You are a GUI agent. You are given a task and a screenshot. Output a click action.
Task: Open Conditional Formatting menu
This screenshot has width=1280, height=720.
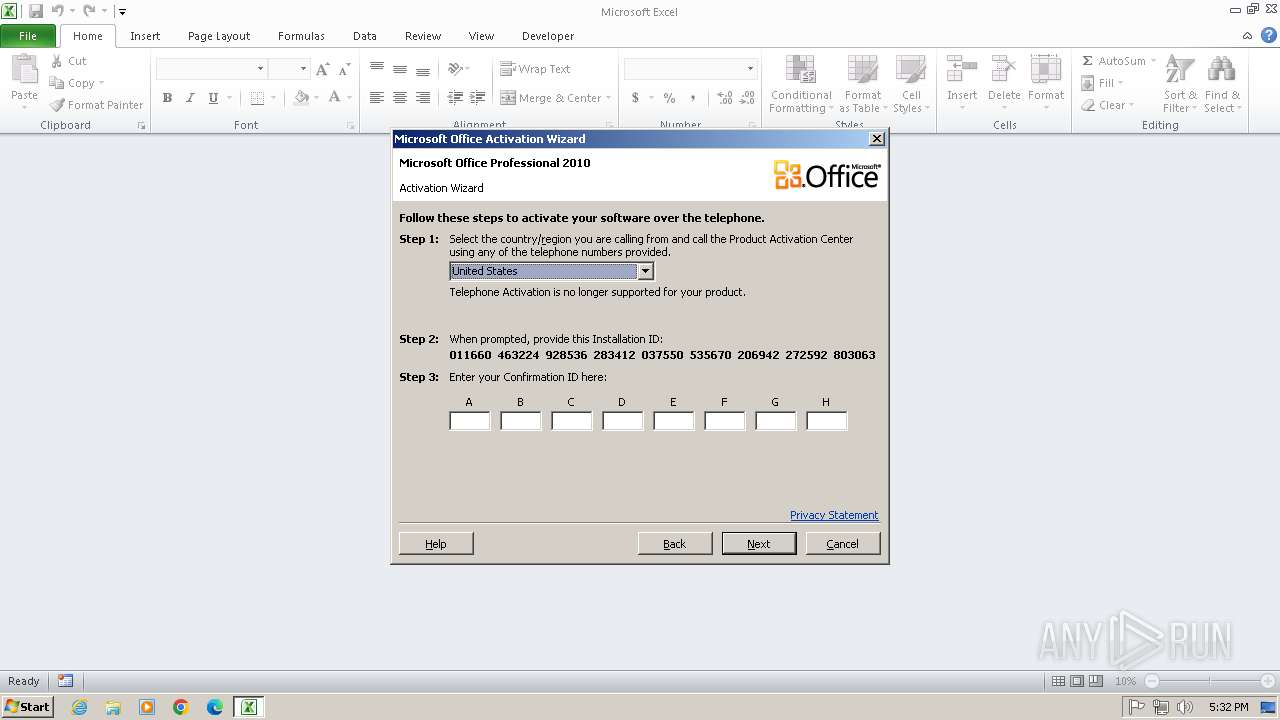tap(801, 85)
